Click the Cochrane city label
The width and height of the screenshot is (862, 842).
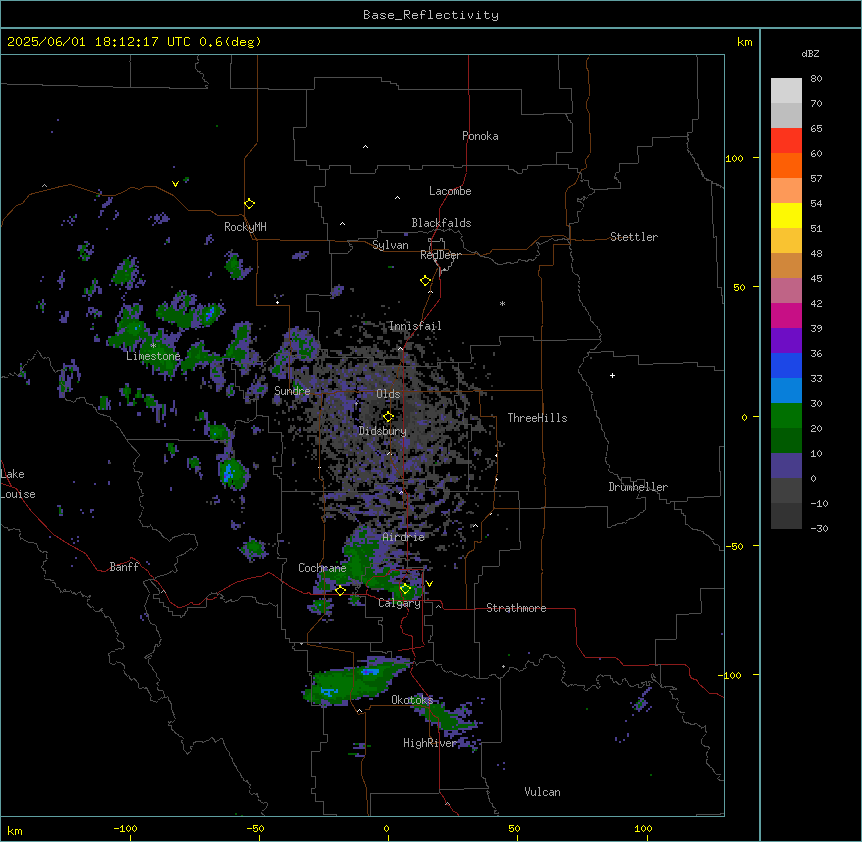pos(322,568)
